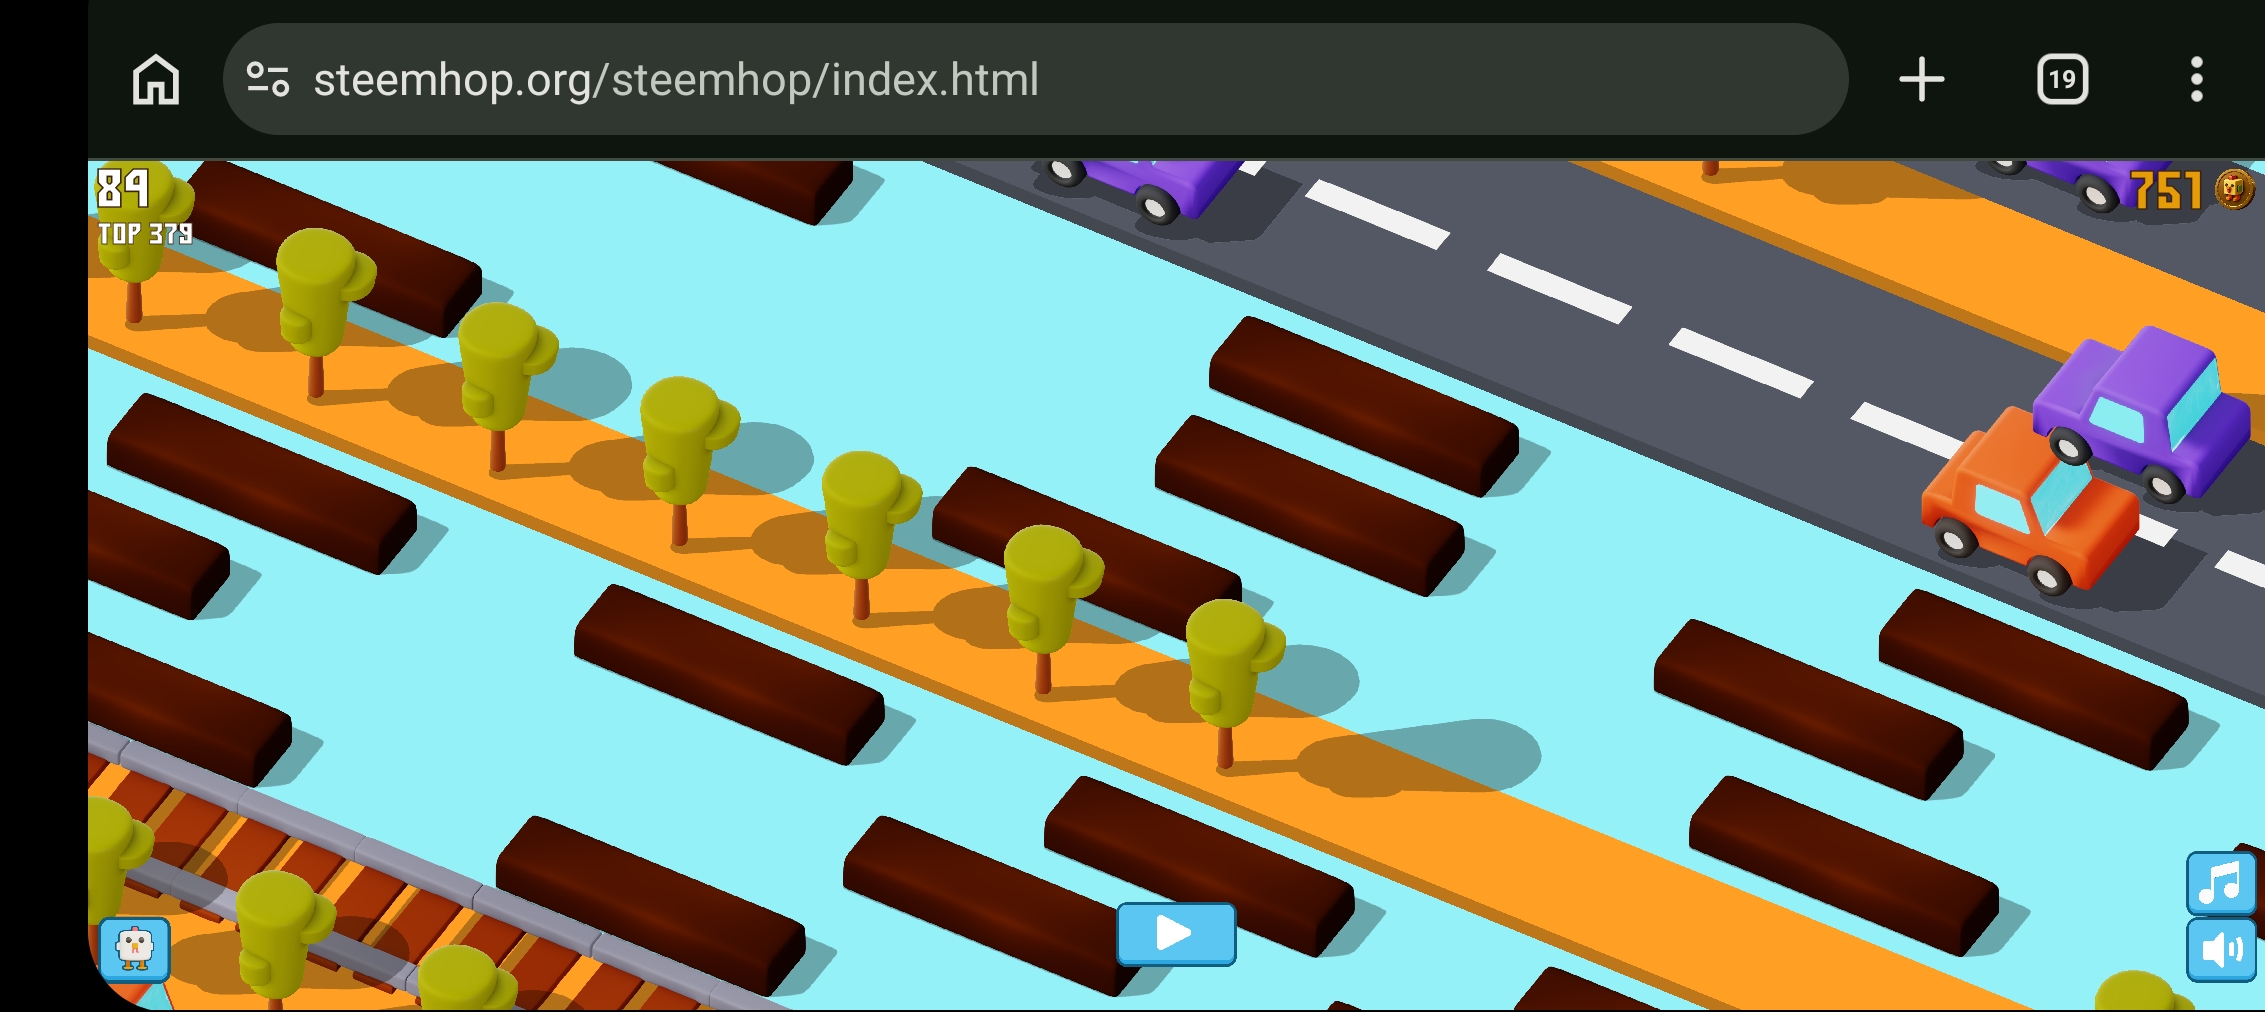Open the browser three-dot menu

coord(2196,80)
